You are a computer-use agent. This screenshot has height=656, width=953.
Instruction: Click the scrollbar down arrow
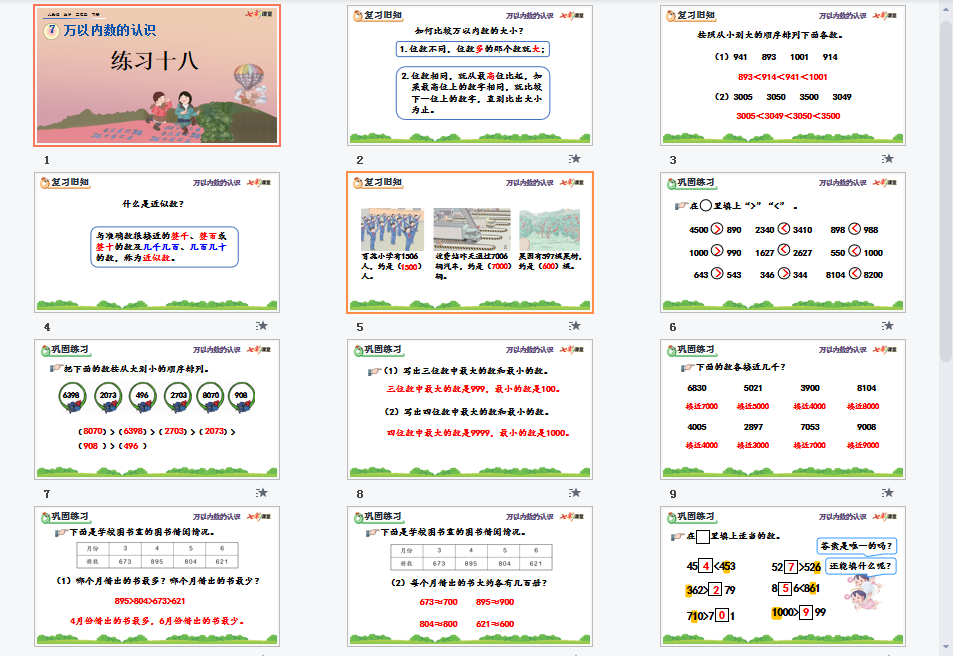(946, 647)
